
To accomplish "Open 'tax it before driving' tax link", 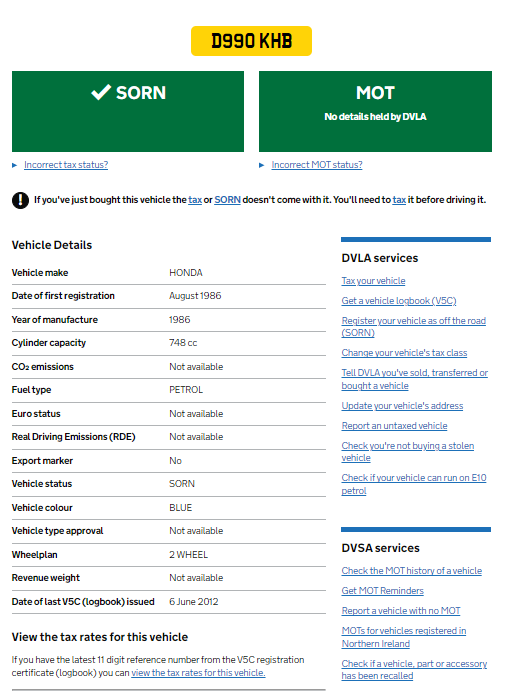I will (399, 200).
